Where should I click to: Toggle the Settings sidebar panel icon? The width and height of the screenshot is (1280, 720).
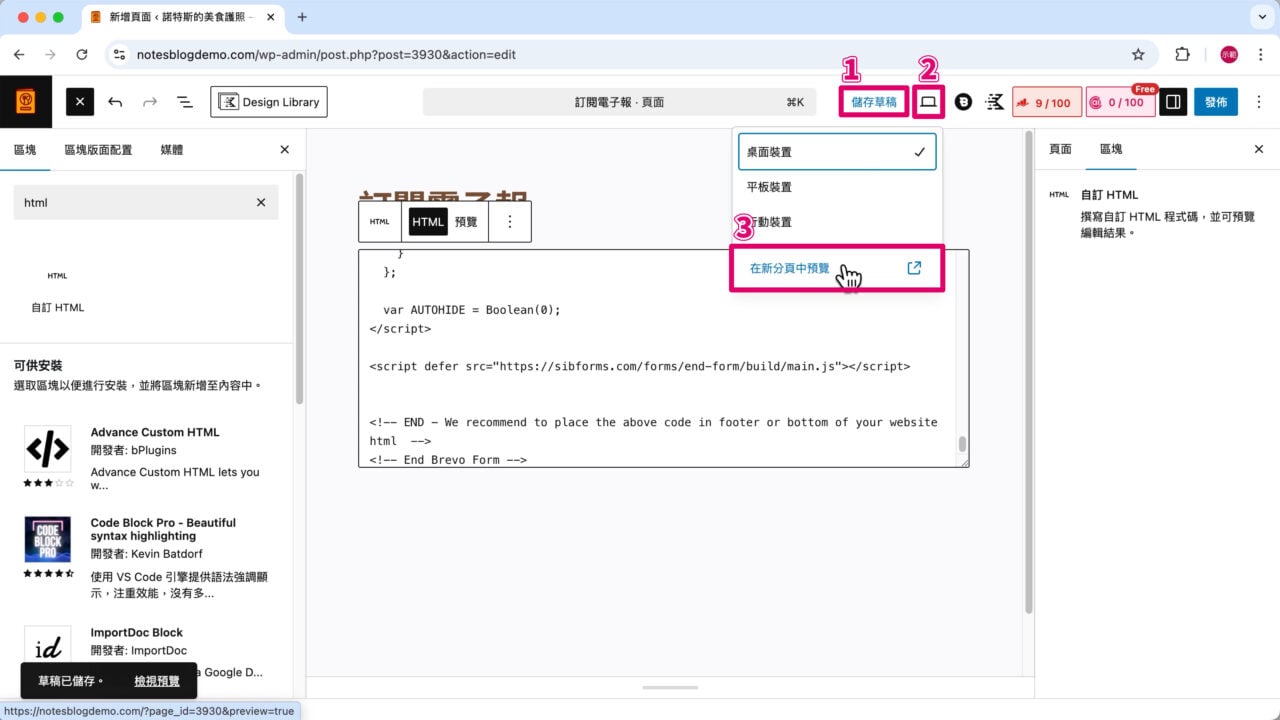[1172, 101]
